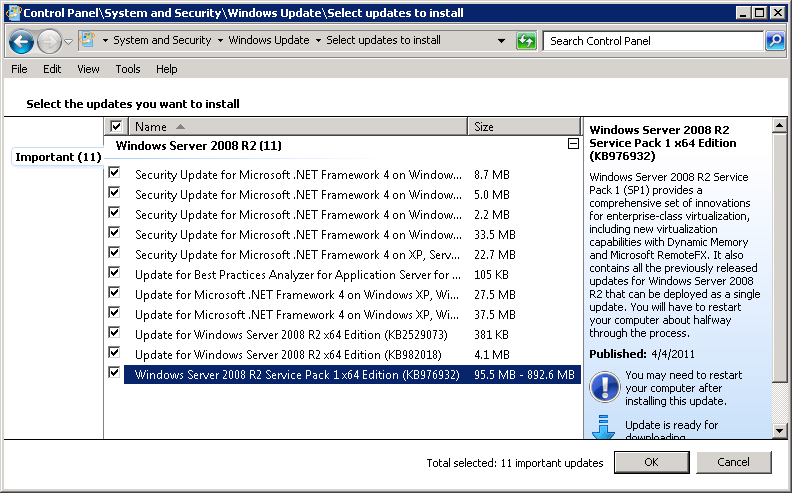Image resolution: width=792 pixels, height=493 pixels.
Task: Click the restart warning exclamation icon
Action: (x=604, y=387)
